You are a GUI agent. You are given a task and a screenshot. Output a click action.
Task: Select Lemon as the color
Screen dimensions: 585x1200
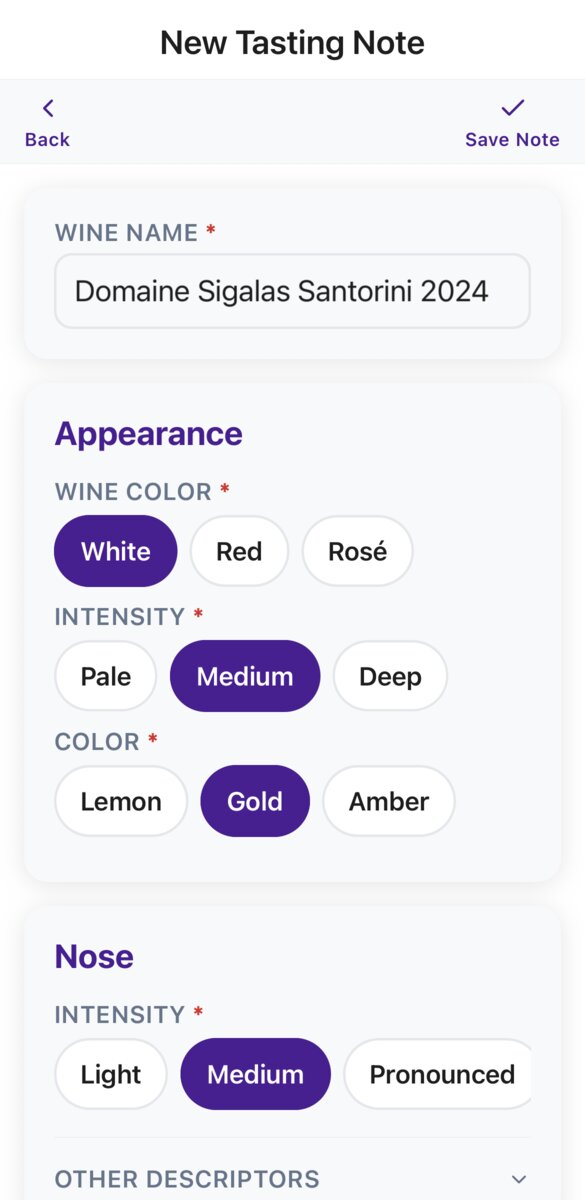coord(121,801)
